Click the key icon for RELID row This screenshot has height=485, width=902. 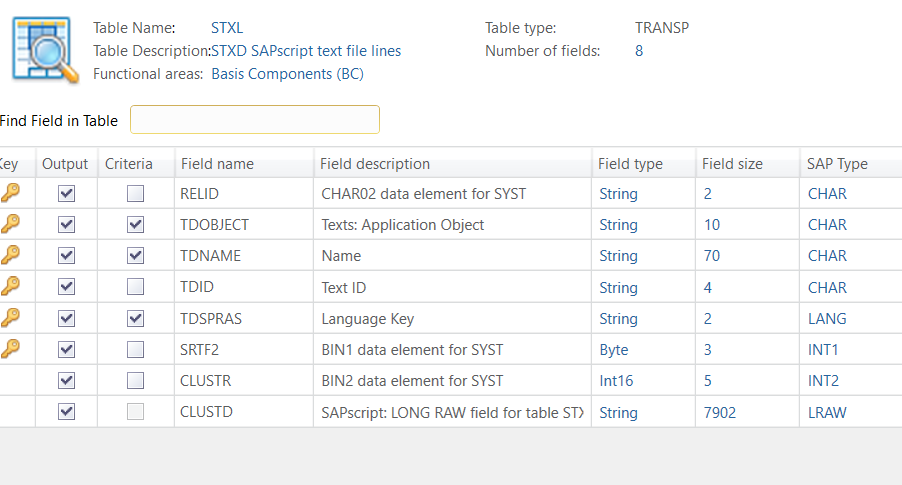(10, 194)
